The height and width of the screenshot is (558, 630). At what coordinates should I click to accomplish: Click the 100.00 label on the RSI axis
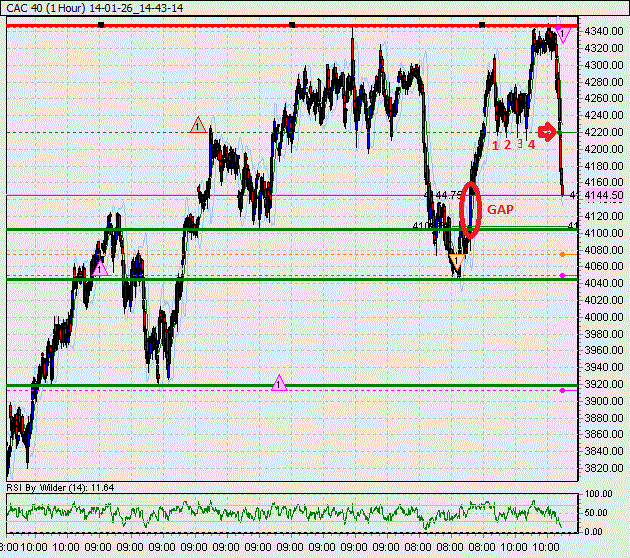coord(598,493)
